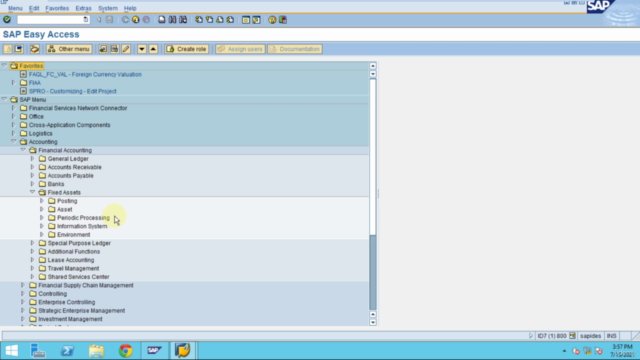Expand the Controlling folder
Viewport: 640px width, 360px height.
[23, 293]
